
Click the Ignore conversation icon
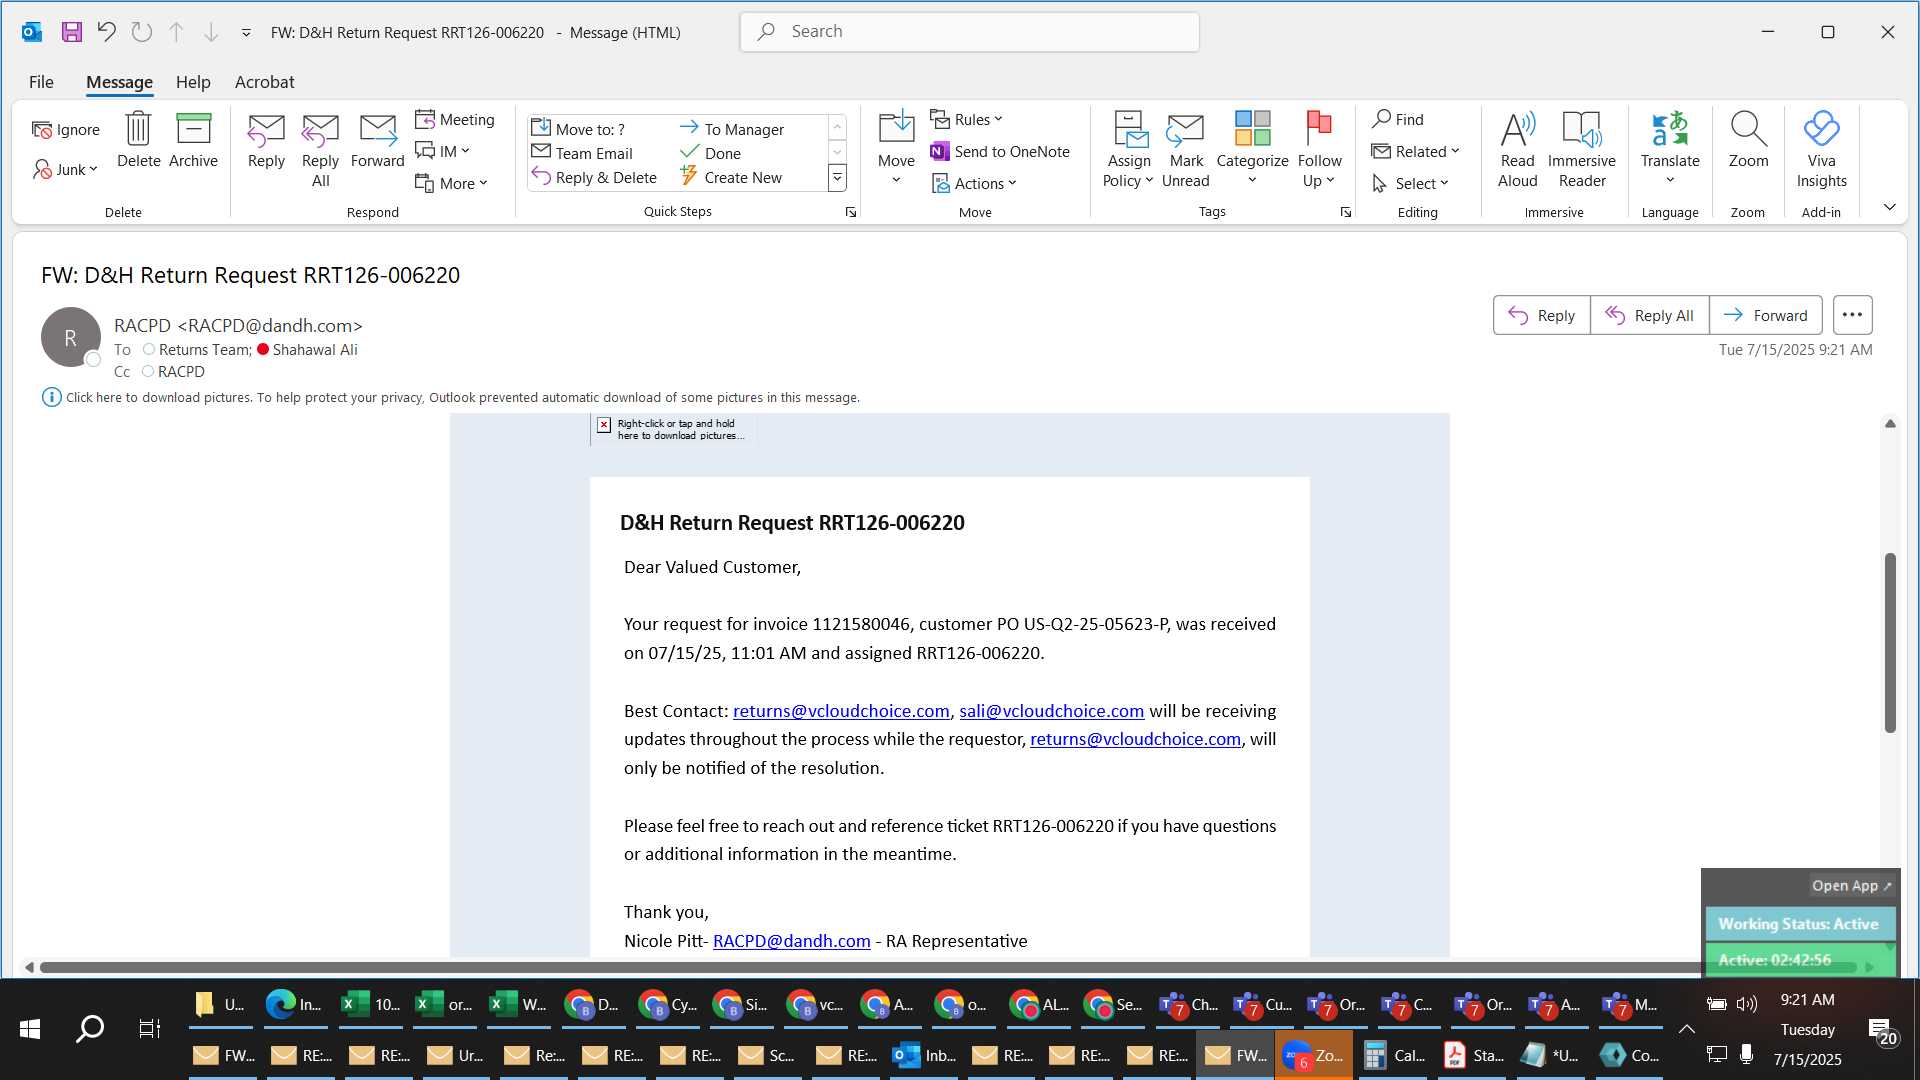(66, 130)
